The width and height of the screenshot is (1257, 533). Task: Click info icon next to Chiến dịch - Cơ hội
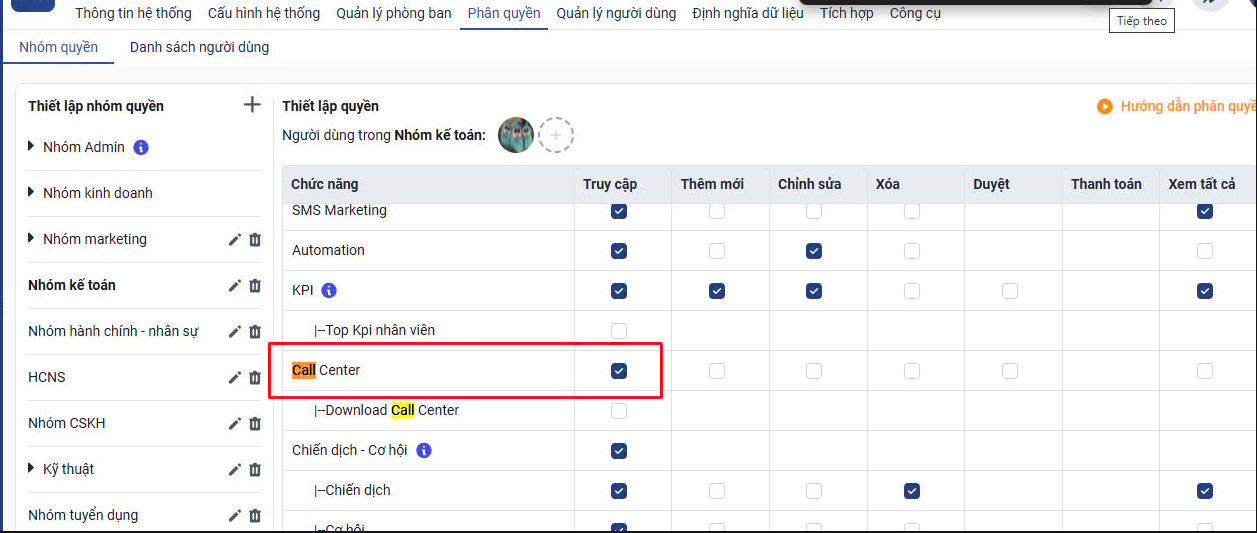click(423, 451)
